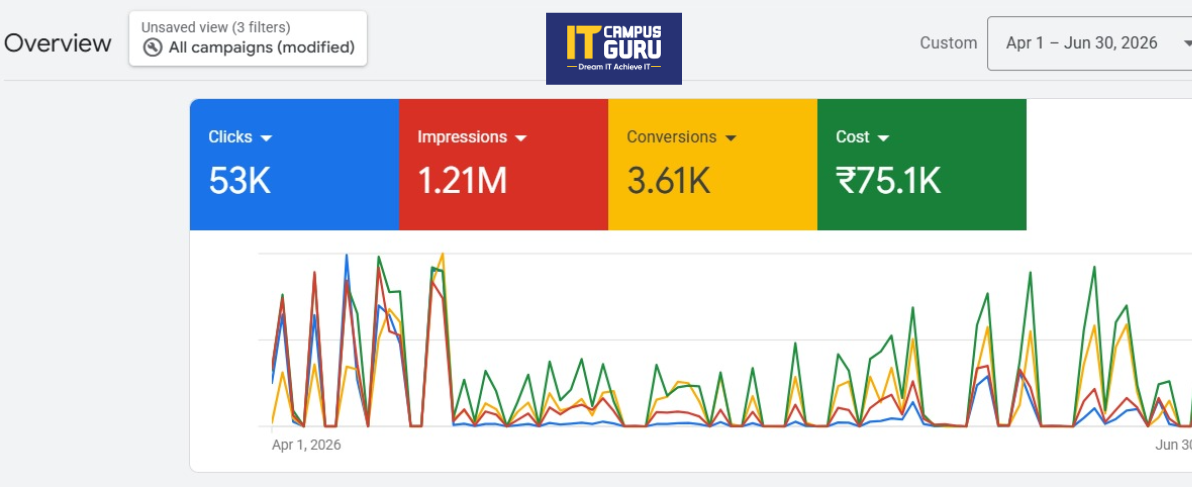Click the Overview page heading
Viewport: 1192px width, 487px height.
coord(58,43)
